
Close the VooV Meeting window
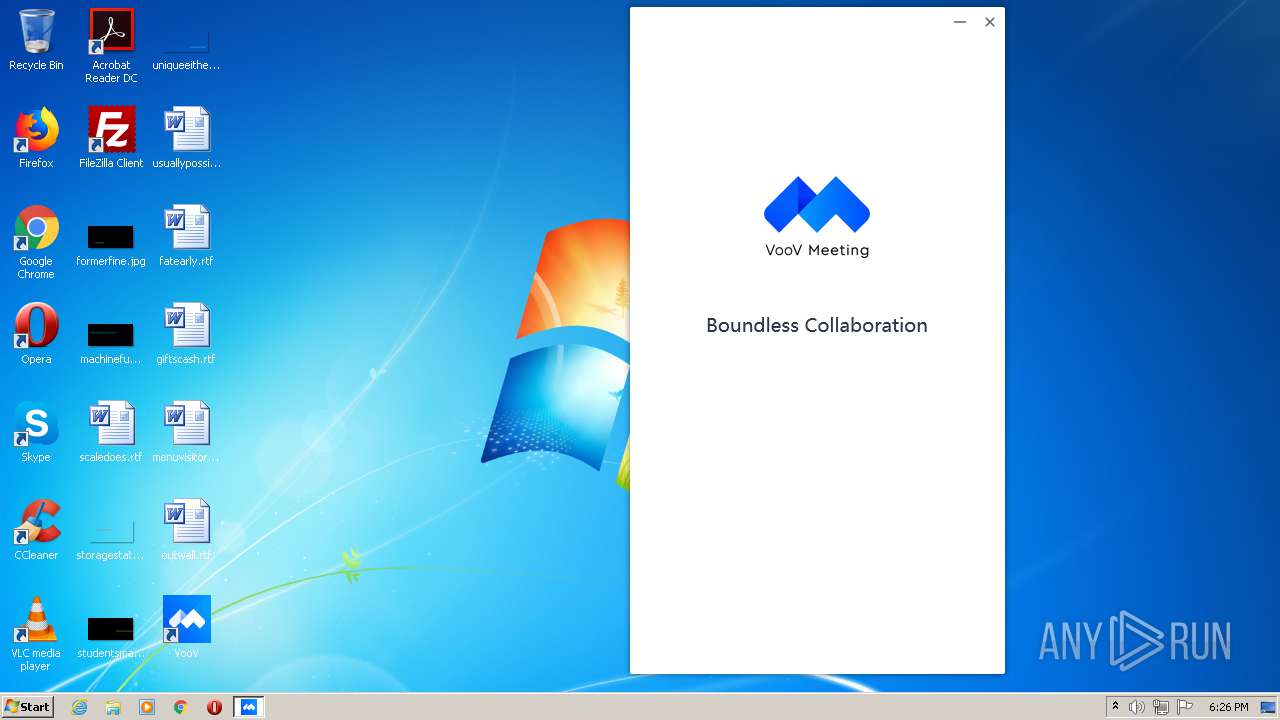point(990,22)
